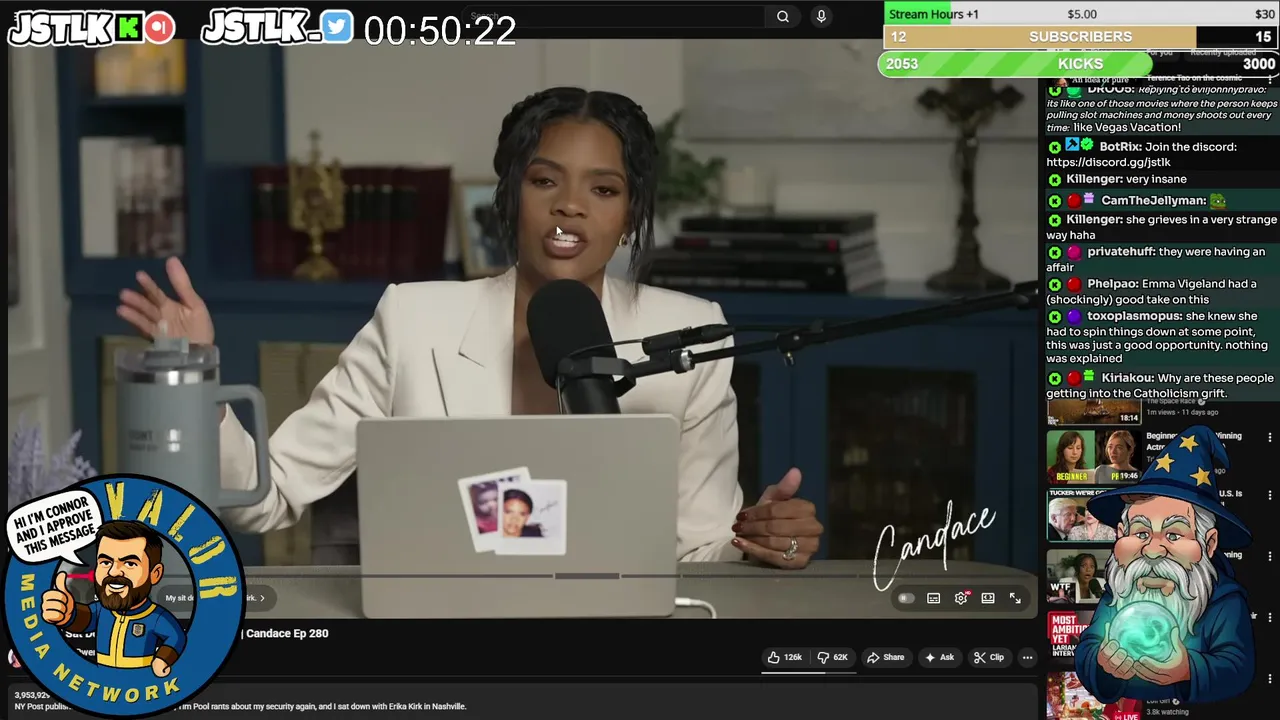Click the '3.8k watching' text
Screen dimensions: 1280x720
point(1167,713)
